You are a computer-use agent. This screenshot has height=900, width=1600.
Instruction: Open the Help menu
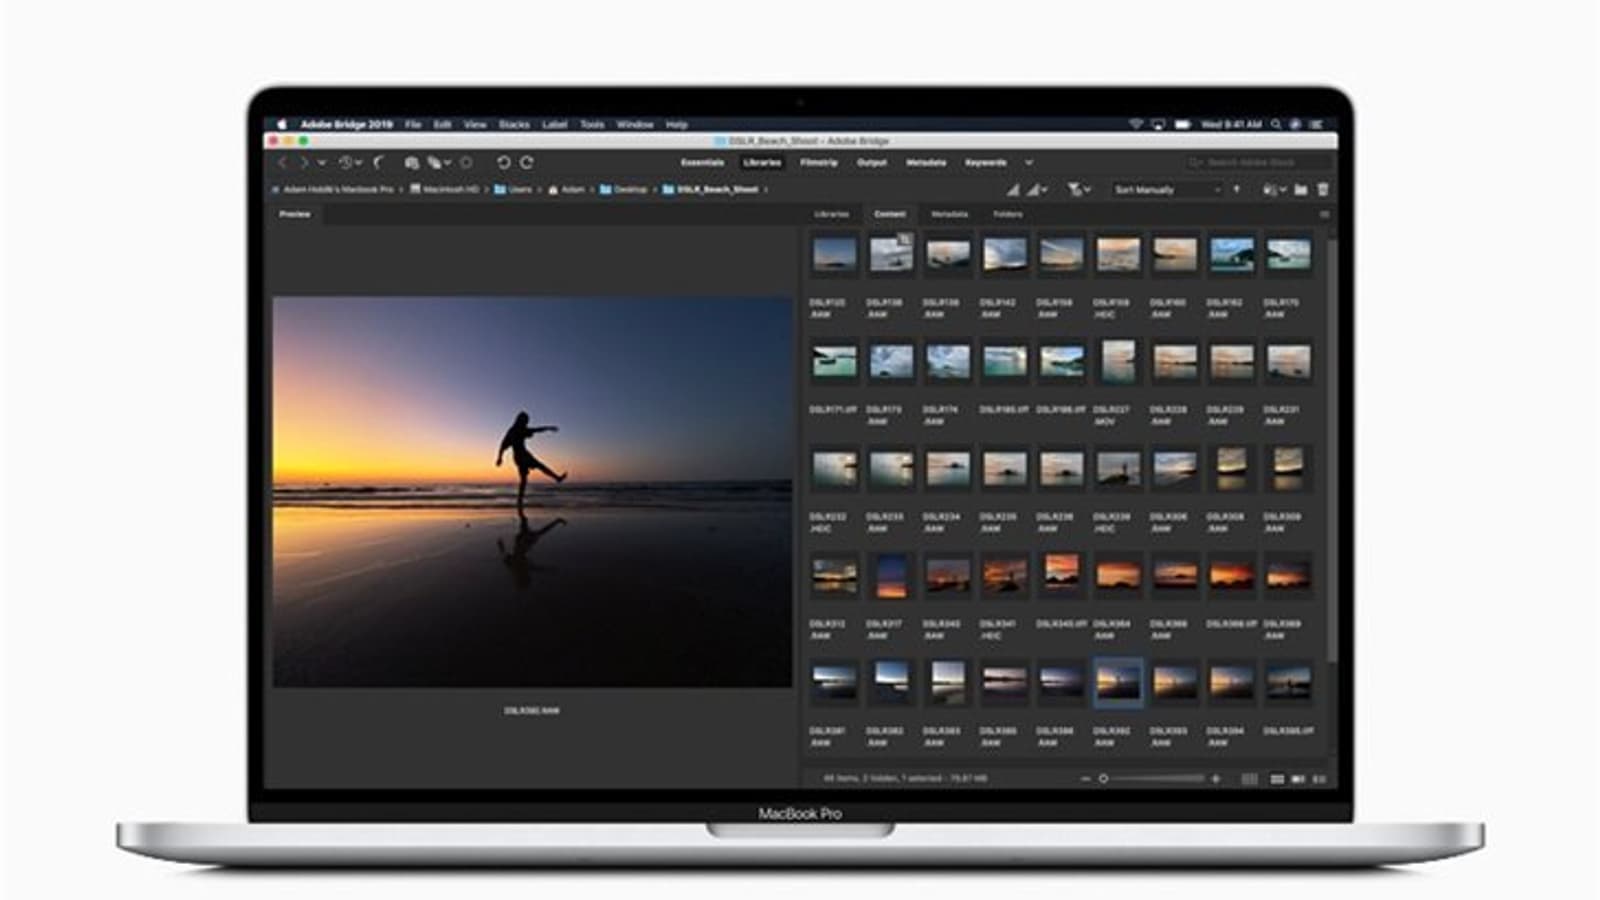[x=677, y=124]
